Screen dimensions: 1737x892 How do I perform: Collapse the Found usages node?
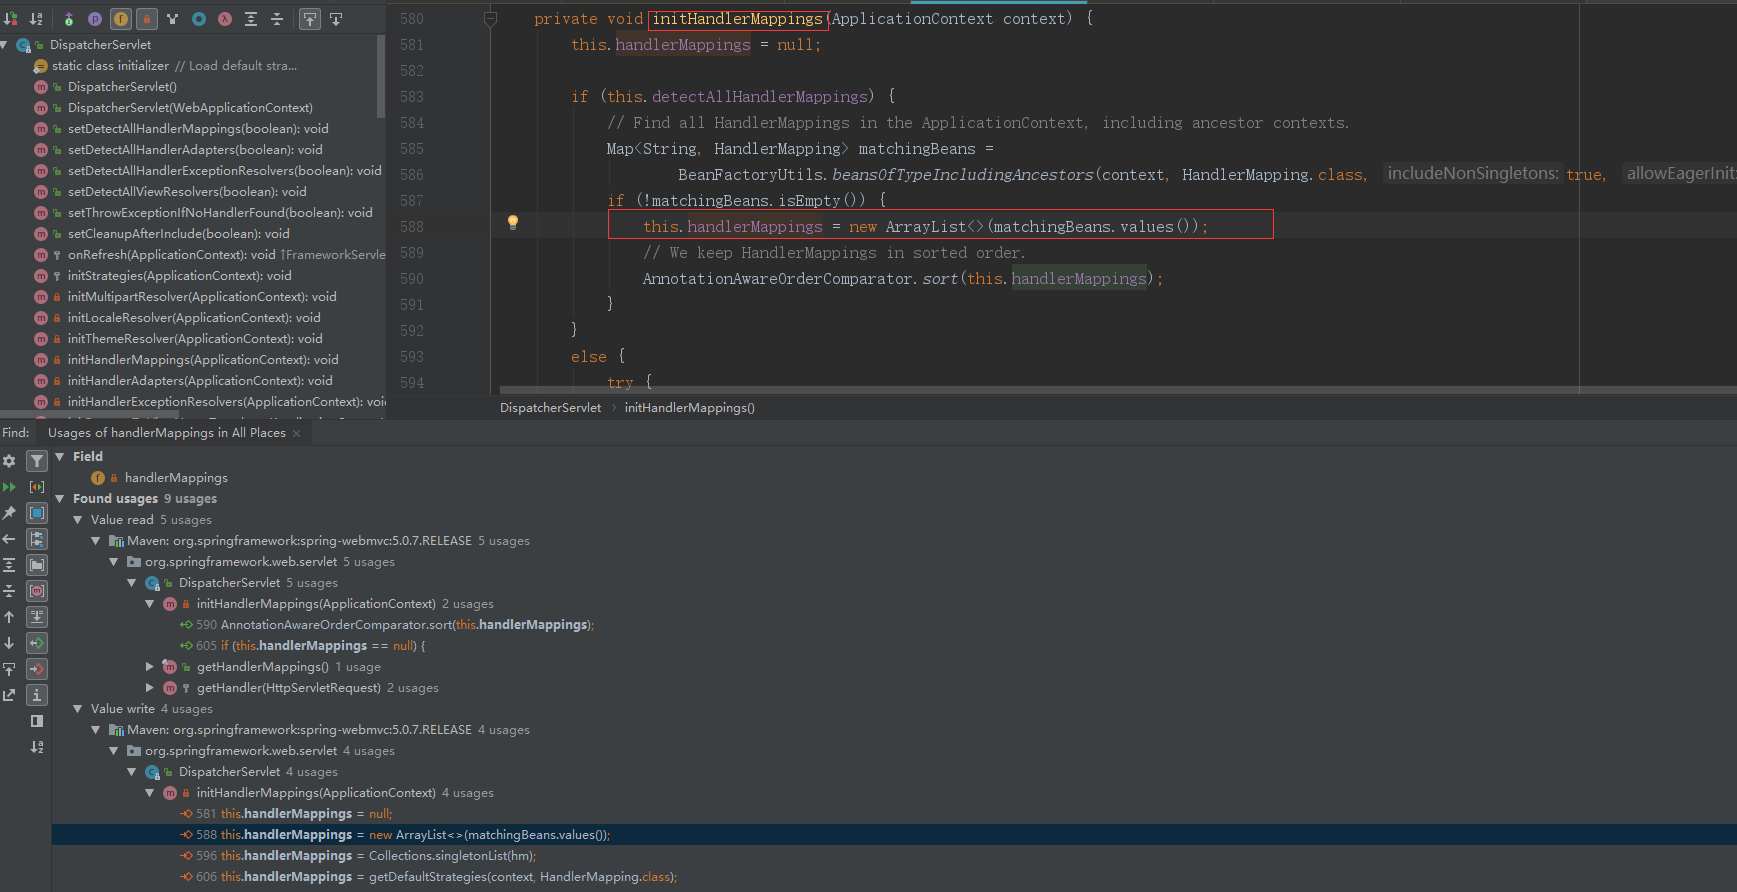pyautogui.click(x=60, y=499)
